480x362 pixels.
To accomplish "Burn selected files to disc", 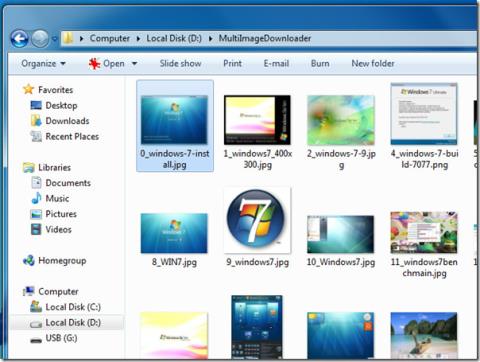I will [x=320, y=63].
